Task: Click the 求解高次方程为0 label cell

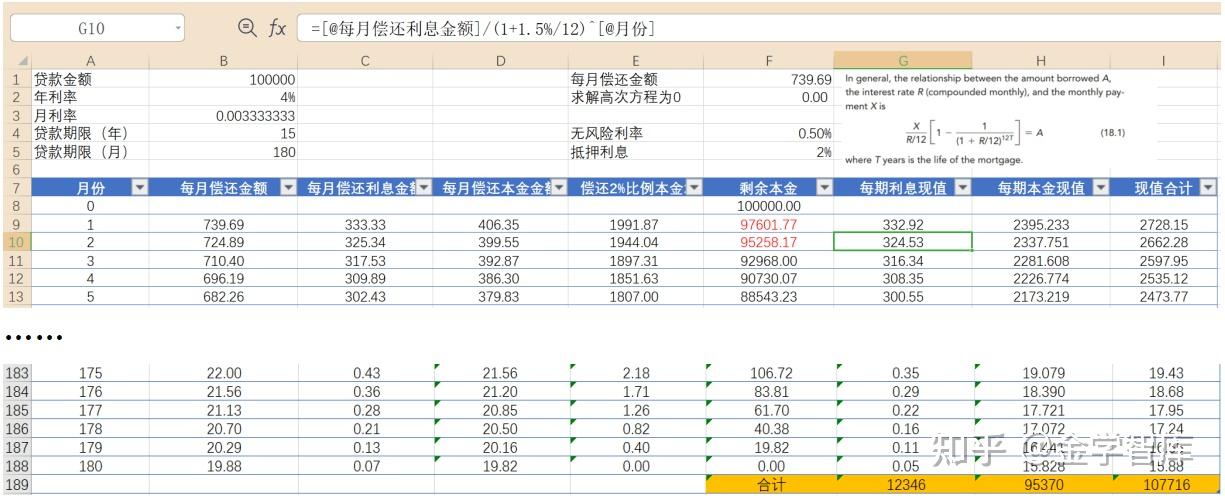Action: click(x=635, y=97)
